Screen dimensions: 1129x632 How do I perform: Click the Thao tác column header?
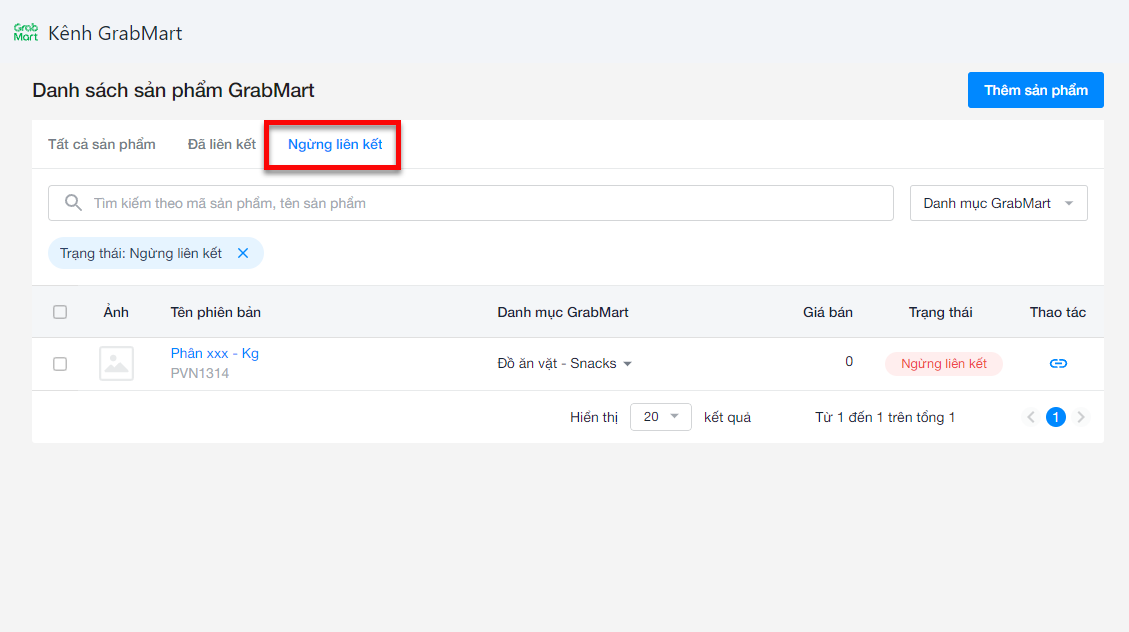point(1058,312)
